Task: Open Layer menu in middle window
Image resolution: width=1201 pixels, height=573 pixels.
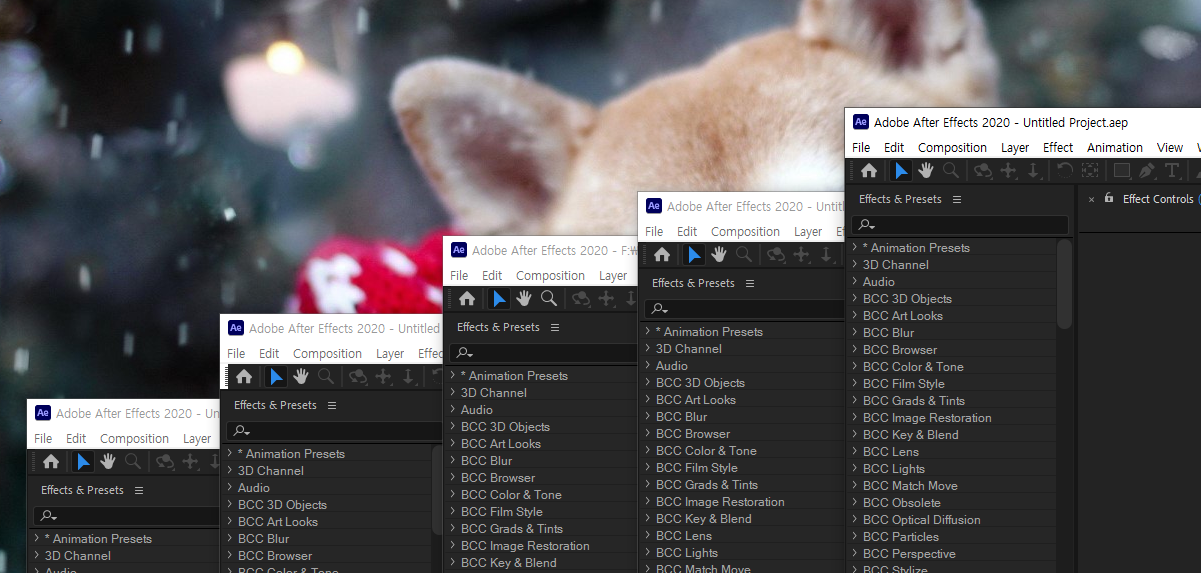Action: click(x=613, y=276)
